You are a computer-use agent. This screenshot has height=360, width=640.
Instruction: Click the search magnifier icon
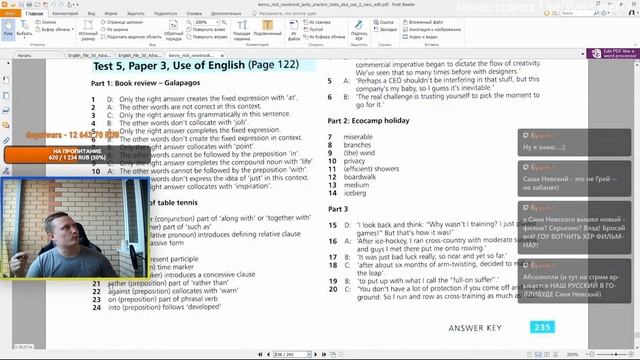point(596,13)
